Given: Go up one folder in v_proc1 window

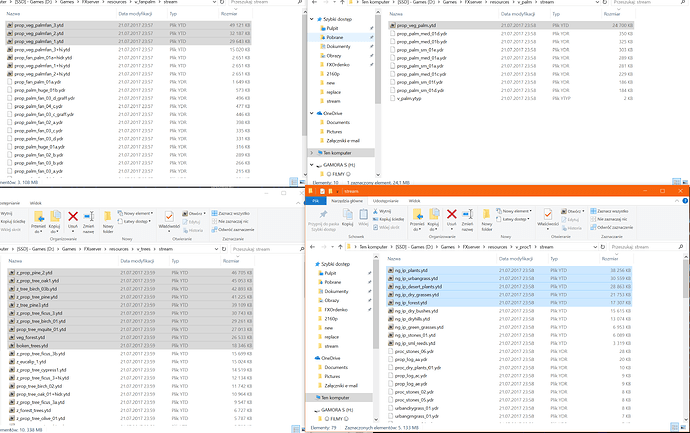Looking at the screenshot, I should (340, 247).
